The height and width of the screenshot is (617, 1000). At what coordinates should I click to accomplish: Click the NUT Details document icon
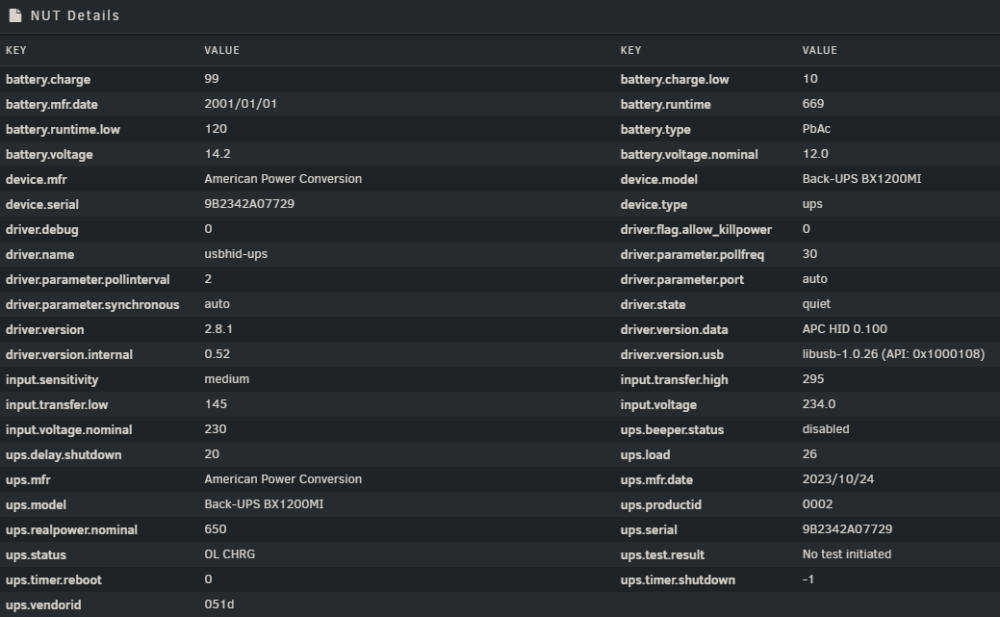15,15
